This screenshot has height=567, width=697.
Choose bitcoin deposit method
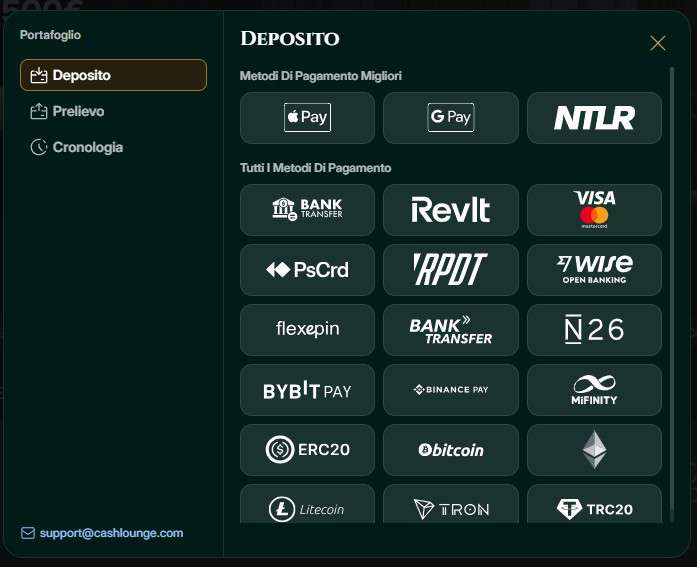451,450
